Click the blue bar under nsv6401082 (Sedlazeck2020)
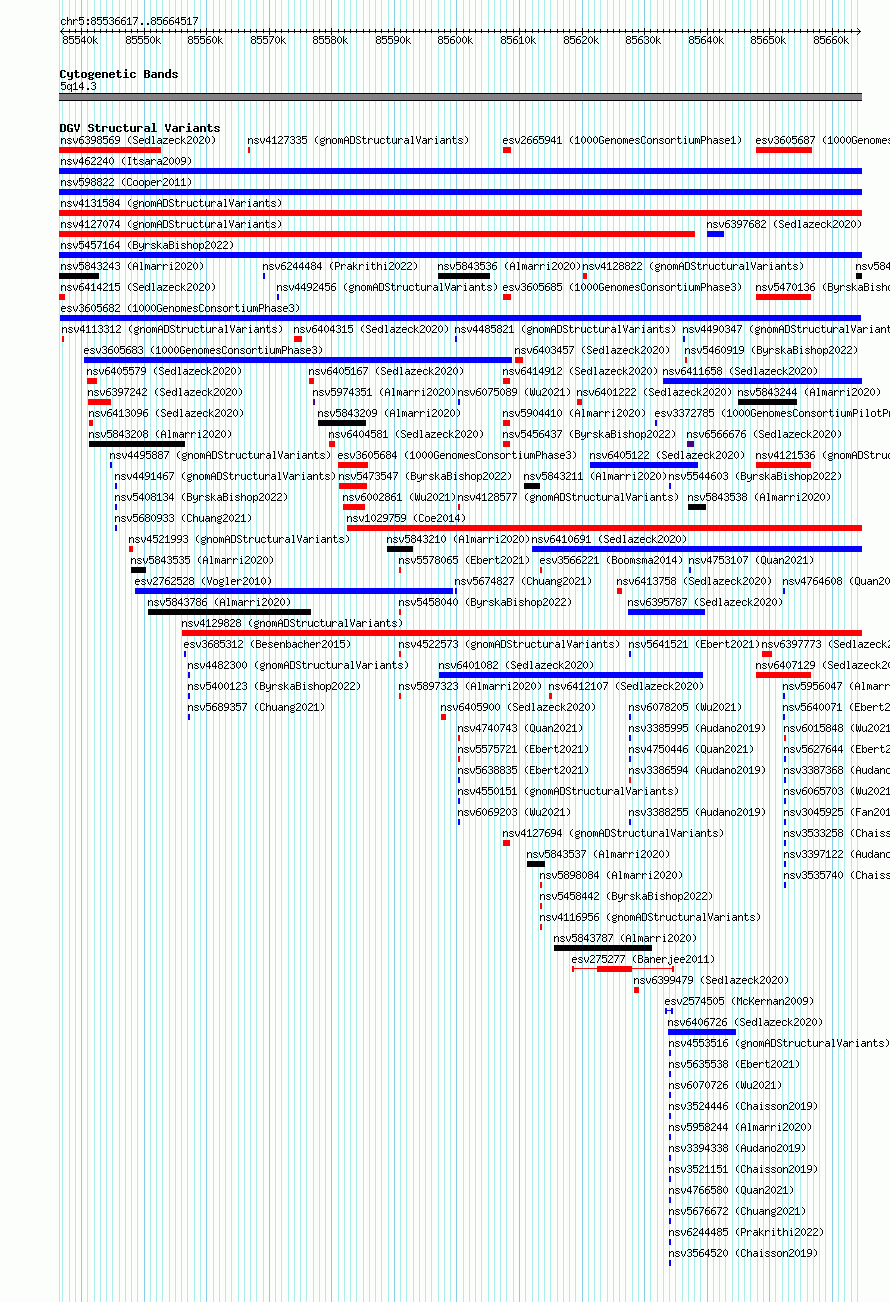890x1302 pixels. coord(571,675)
